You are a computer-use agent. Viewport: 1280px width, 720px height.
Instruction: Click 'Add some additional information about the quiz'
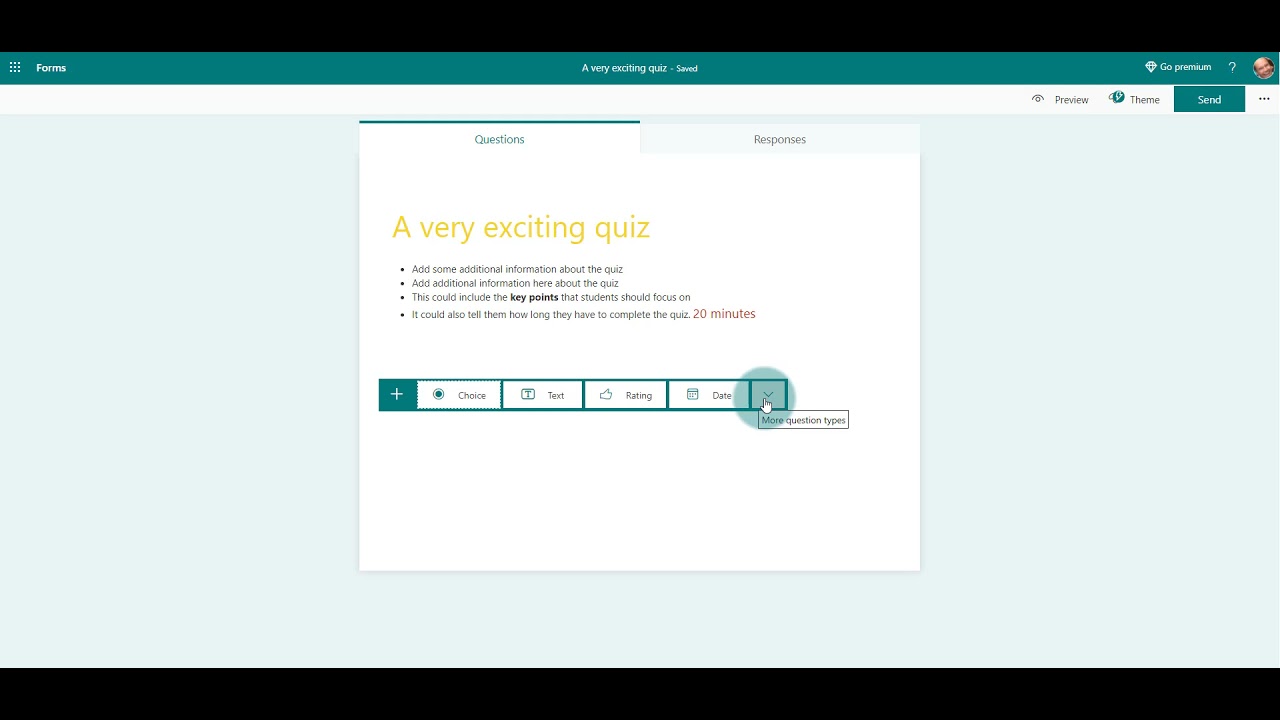pyautogui.click(x=517, y=269)
